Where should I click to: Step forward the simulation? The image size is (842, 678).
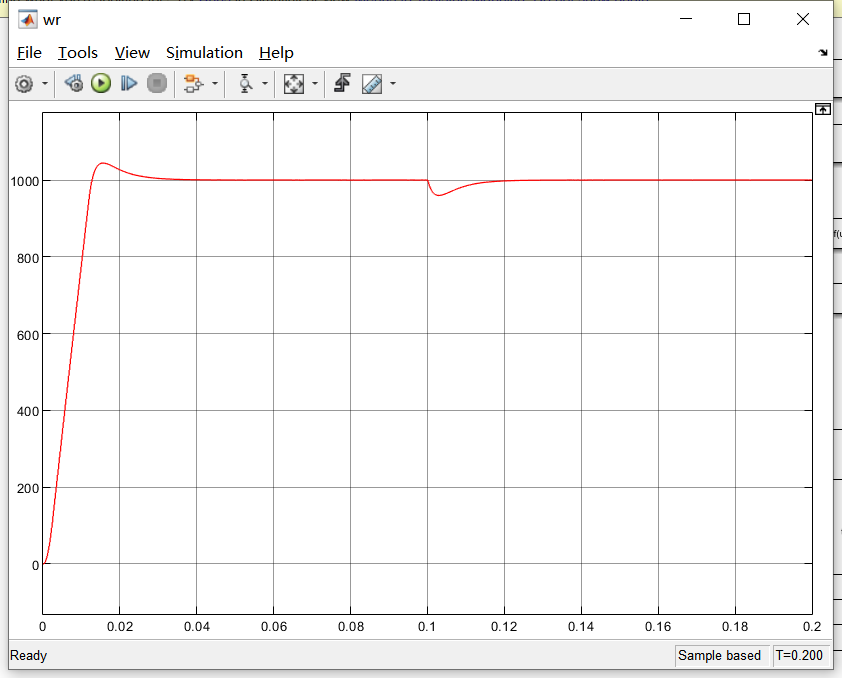point(128,84)
